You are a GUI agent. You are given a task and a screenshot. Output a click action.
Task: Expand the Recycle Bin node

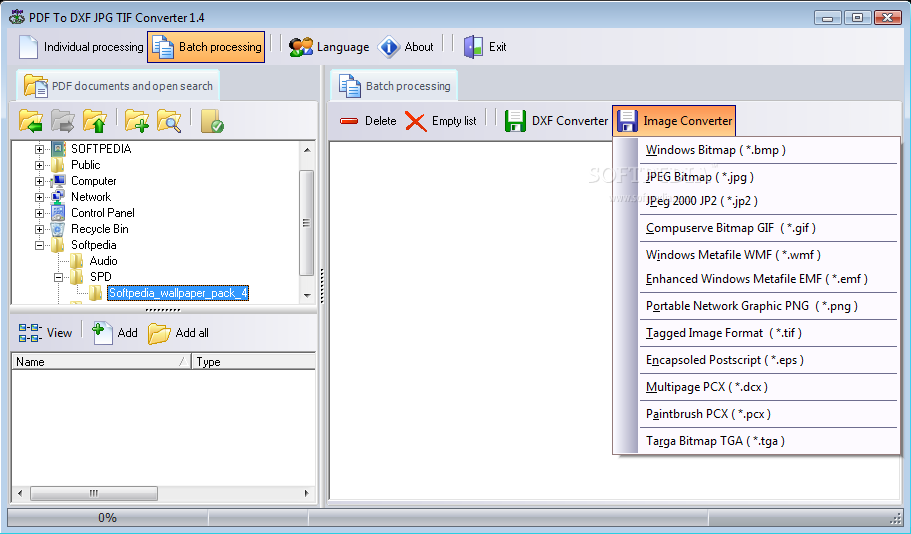pyautogui.click(x=39, y=229)
